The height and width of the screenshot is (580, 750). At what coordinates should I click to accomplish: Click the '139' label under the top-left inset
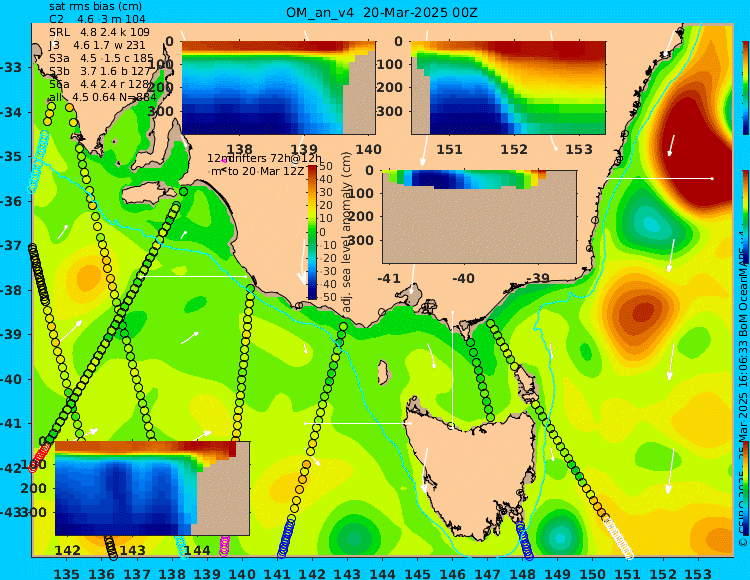[304, 149]
